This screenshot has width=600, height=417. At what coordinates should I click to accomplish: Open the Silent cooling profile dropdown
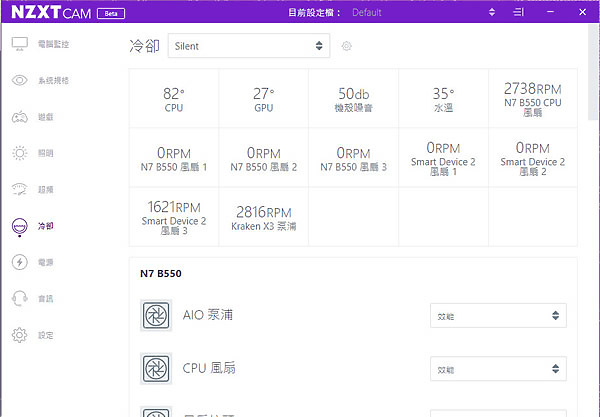click(249, 46)
